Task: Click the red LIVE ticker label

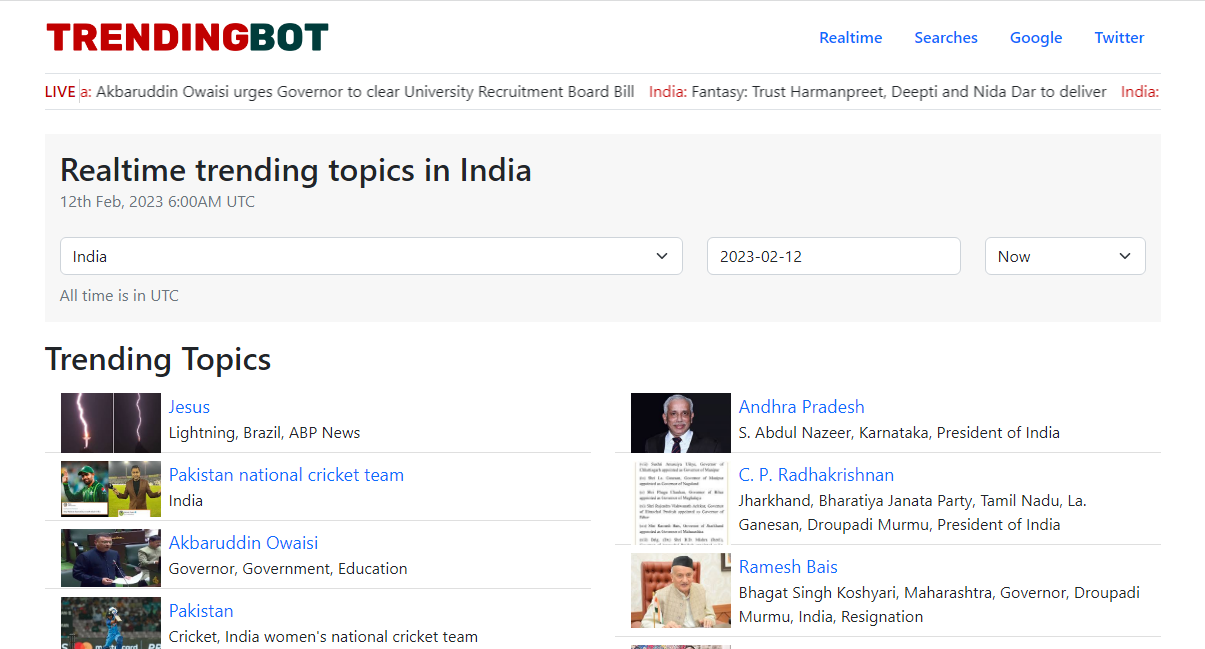Action: (x=60, y=92)
